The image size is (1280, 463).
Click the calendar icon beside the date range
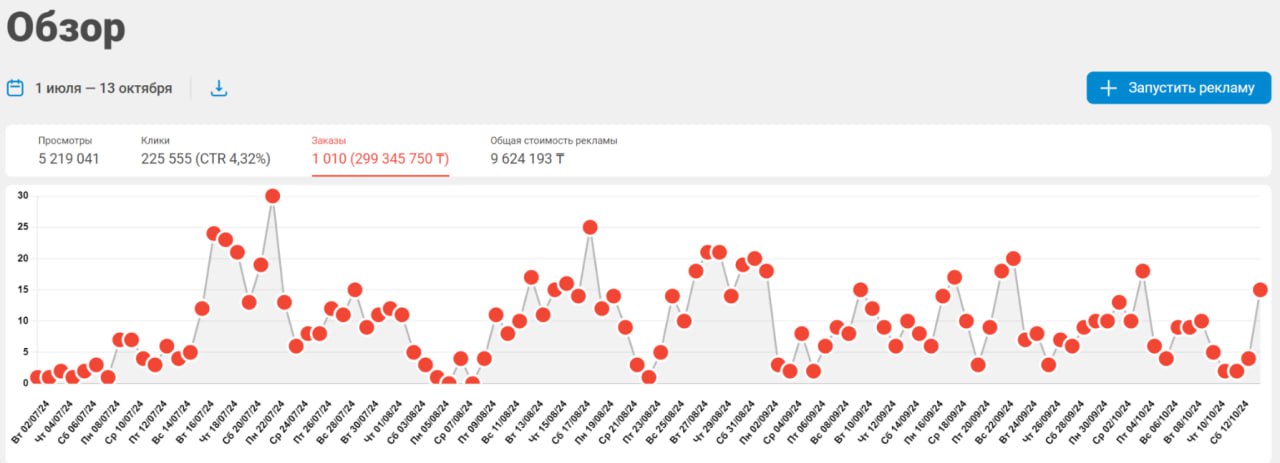click(x=15, y=88)
